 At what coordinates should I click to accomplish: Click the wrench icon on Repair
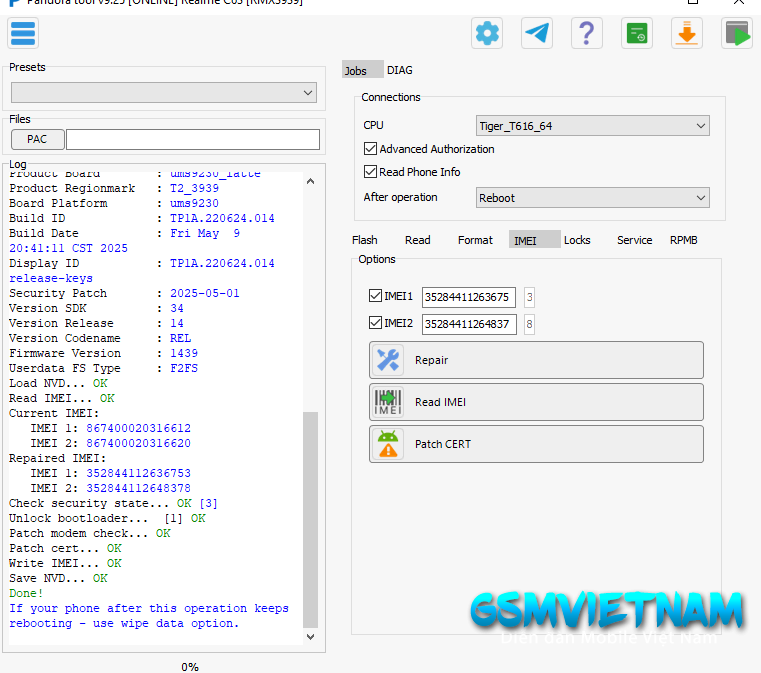tap(388, 360)
